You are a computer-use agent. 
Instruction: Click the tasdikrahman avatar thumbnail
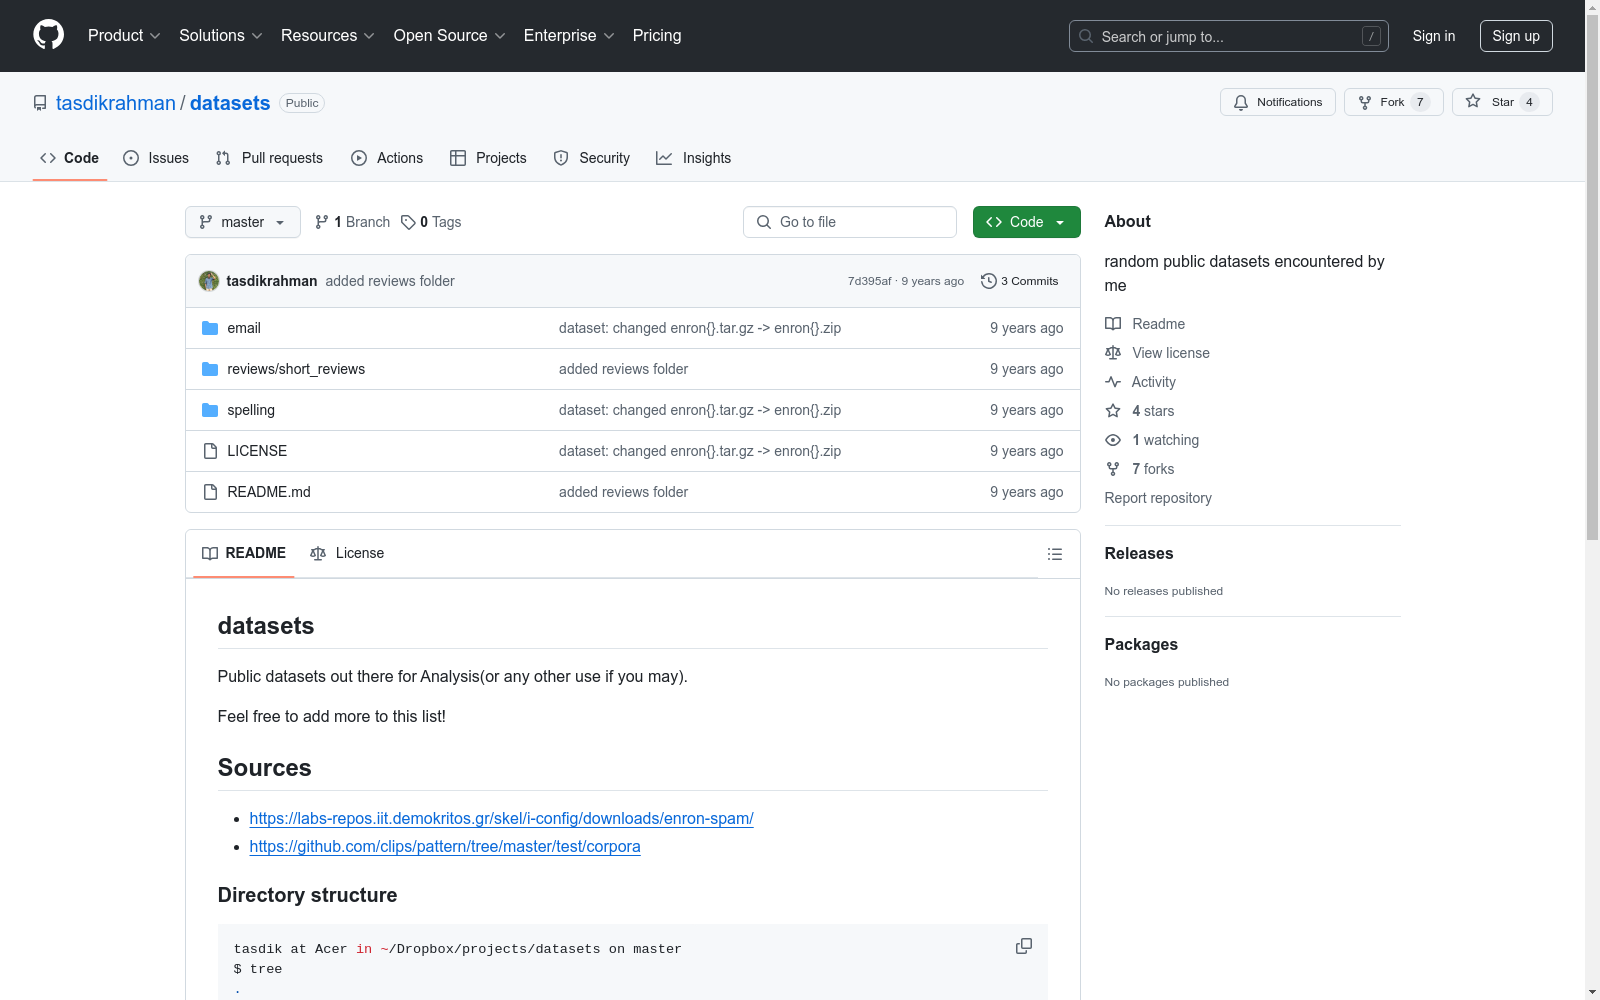pyautogui.click(x=209, y=281)
